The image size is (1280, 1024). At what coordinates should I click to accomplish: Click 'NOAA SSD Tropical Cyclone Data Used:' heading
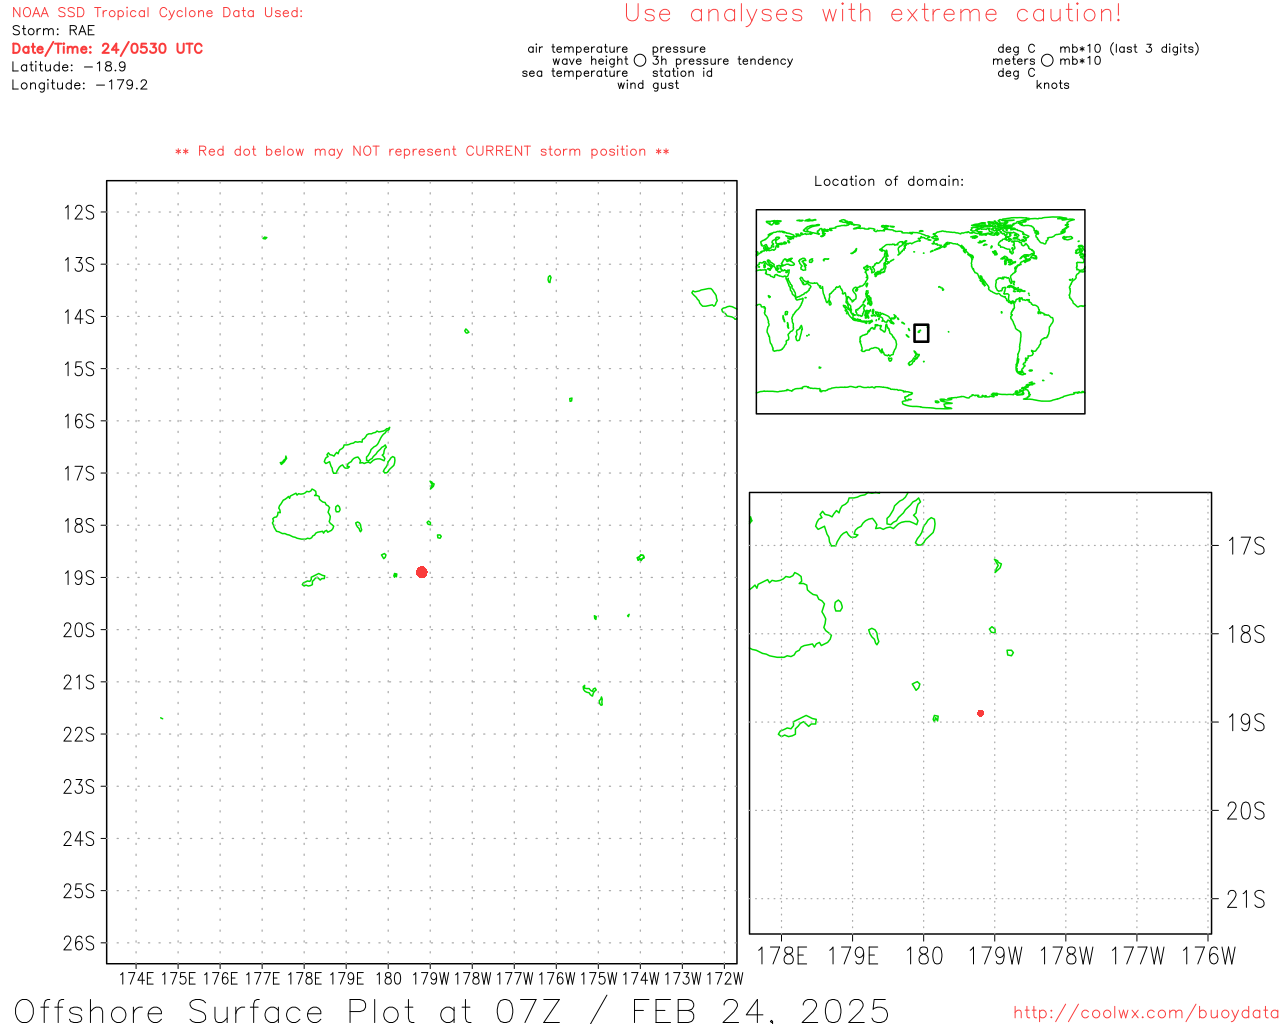pyautogui.click(x=157, y=13)
